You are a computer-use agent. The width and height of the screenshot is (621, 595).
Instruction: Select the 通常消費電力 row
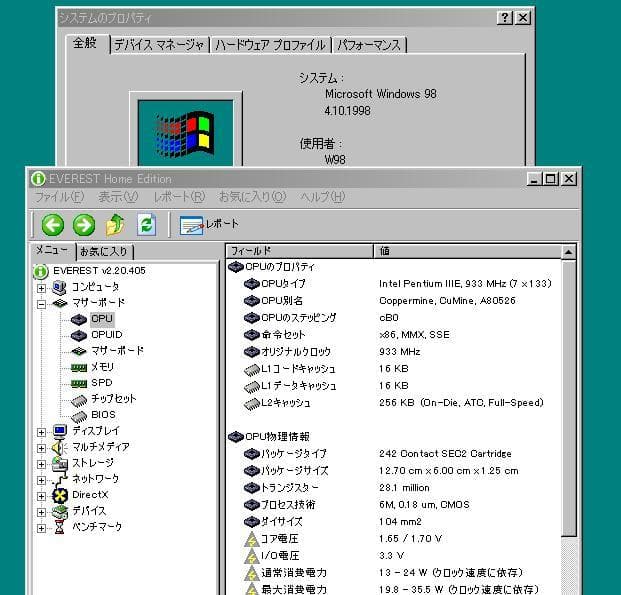click(384, 573)
